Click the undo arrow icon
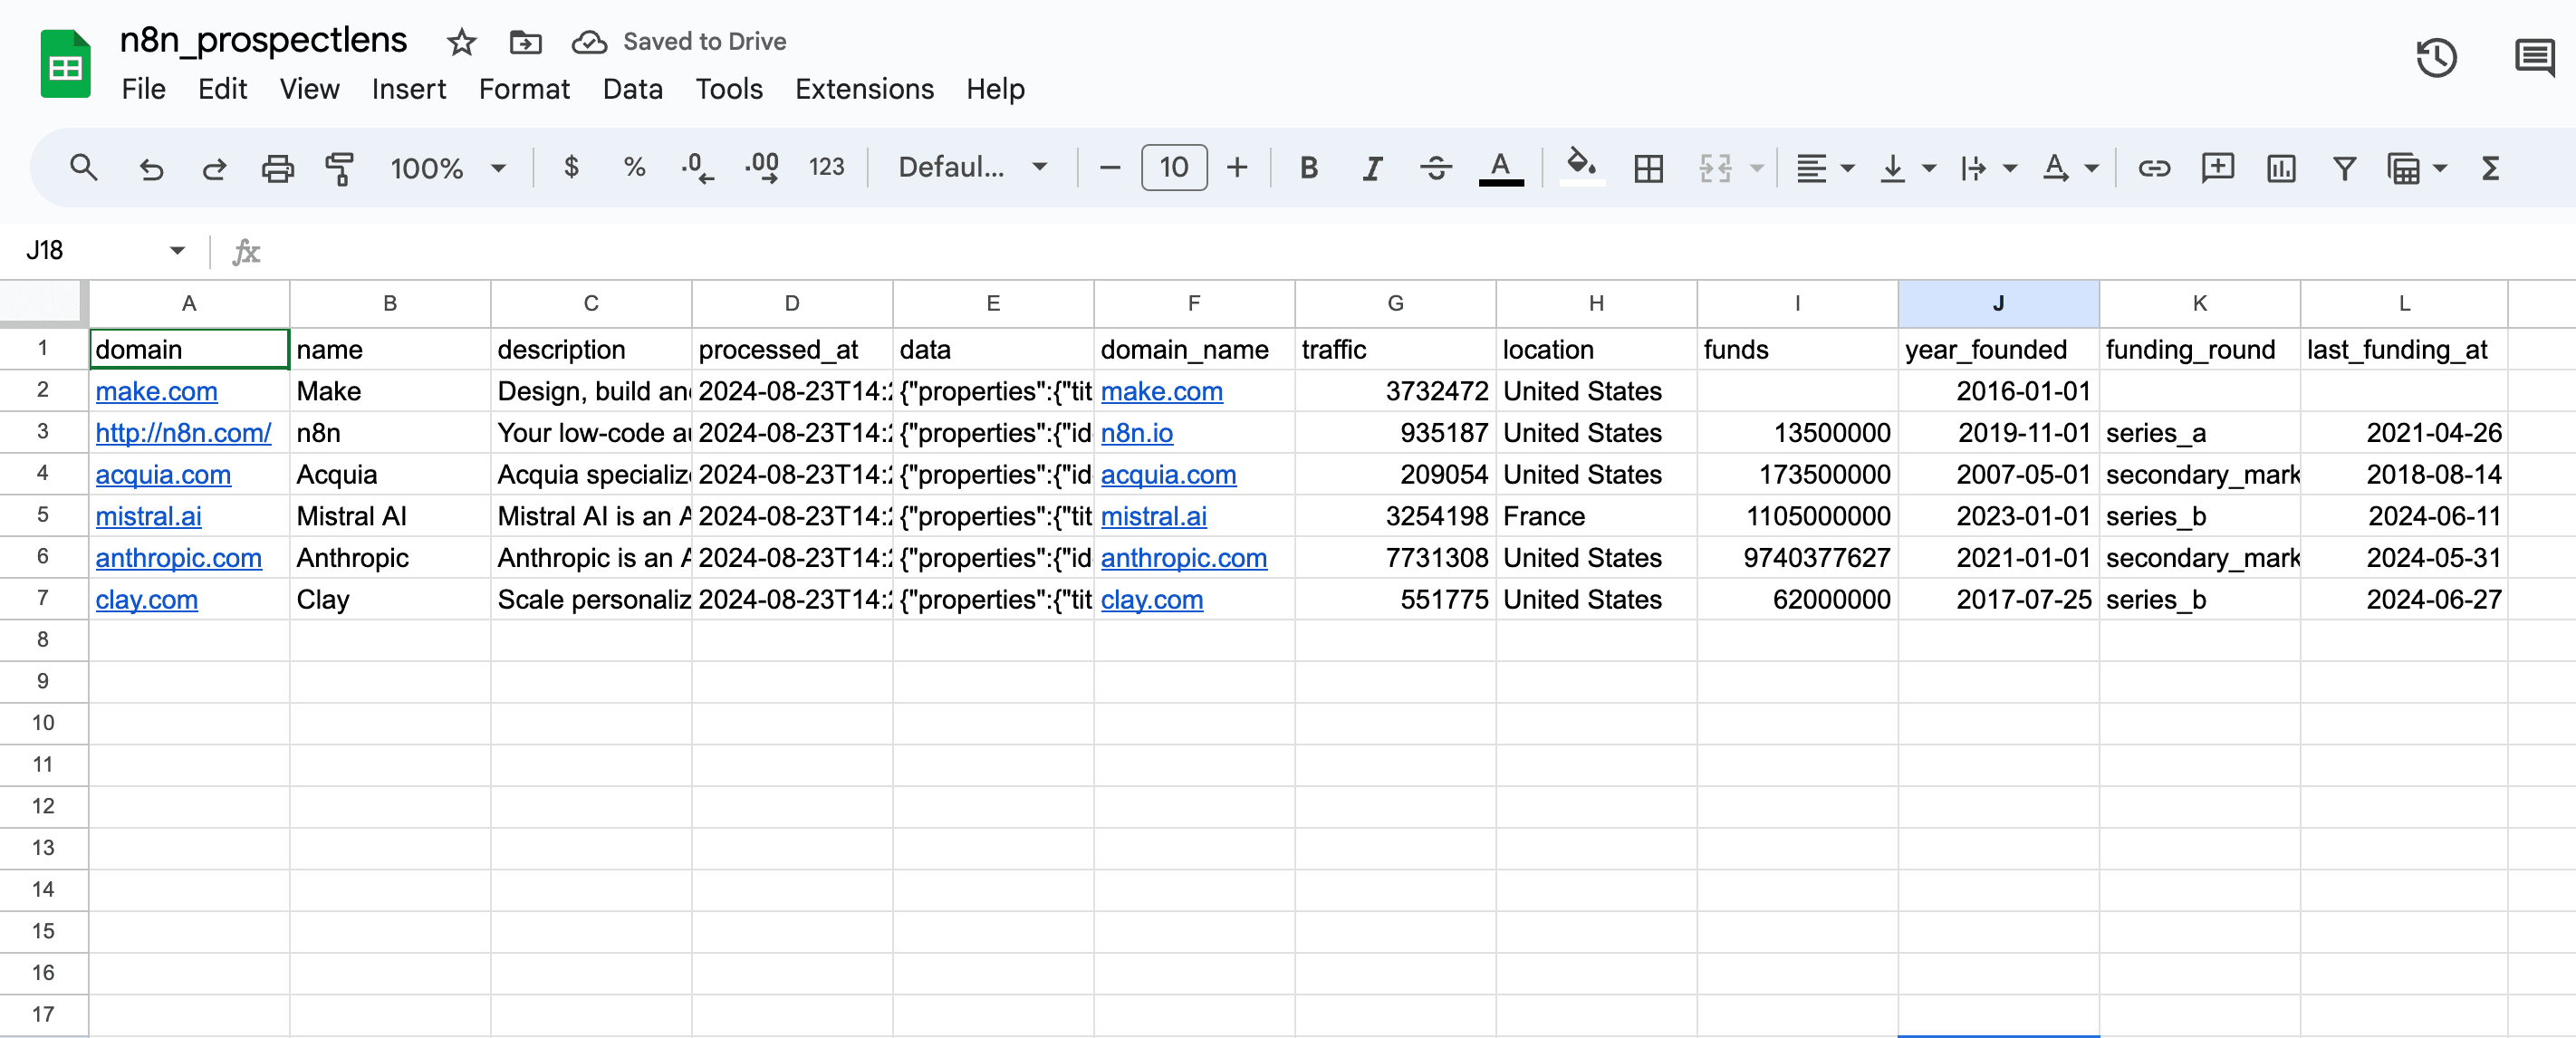This screenshot has height=1038, width=2576. pyautogui.click(x=151, y=168)
